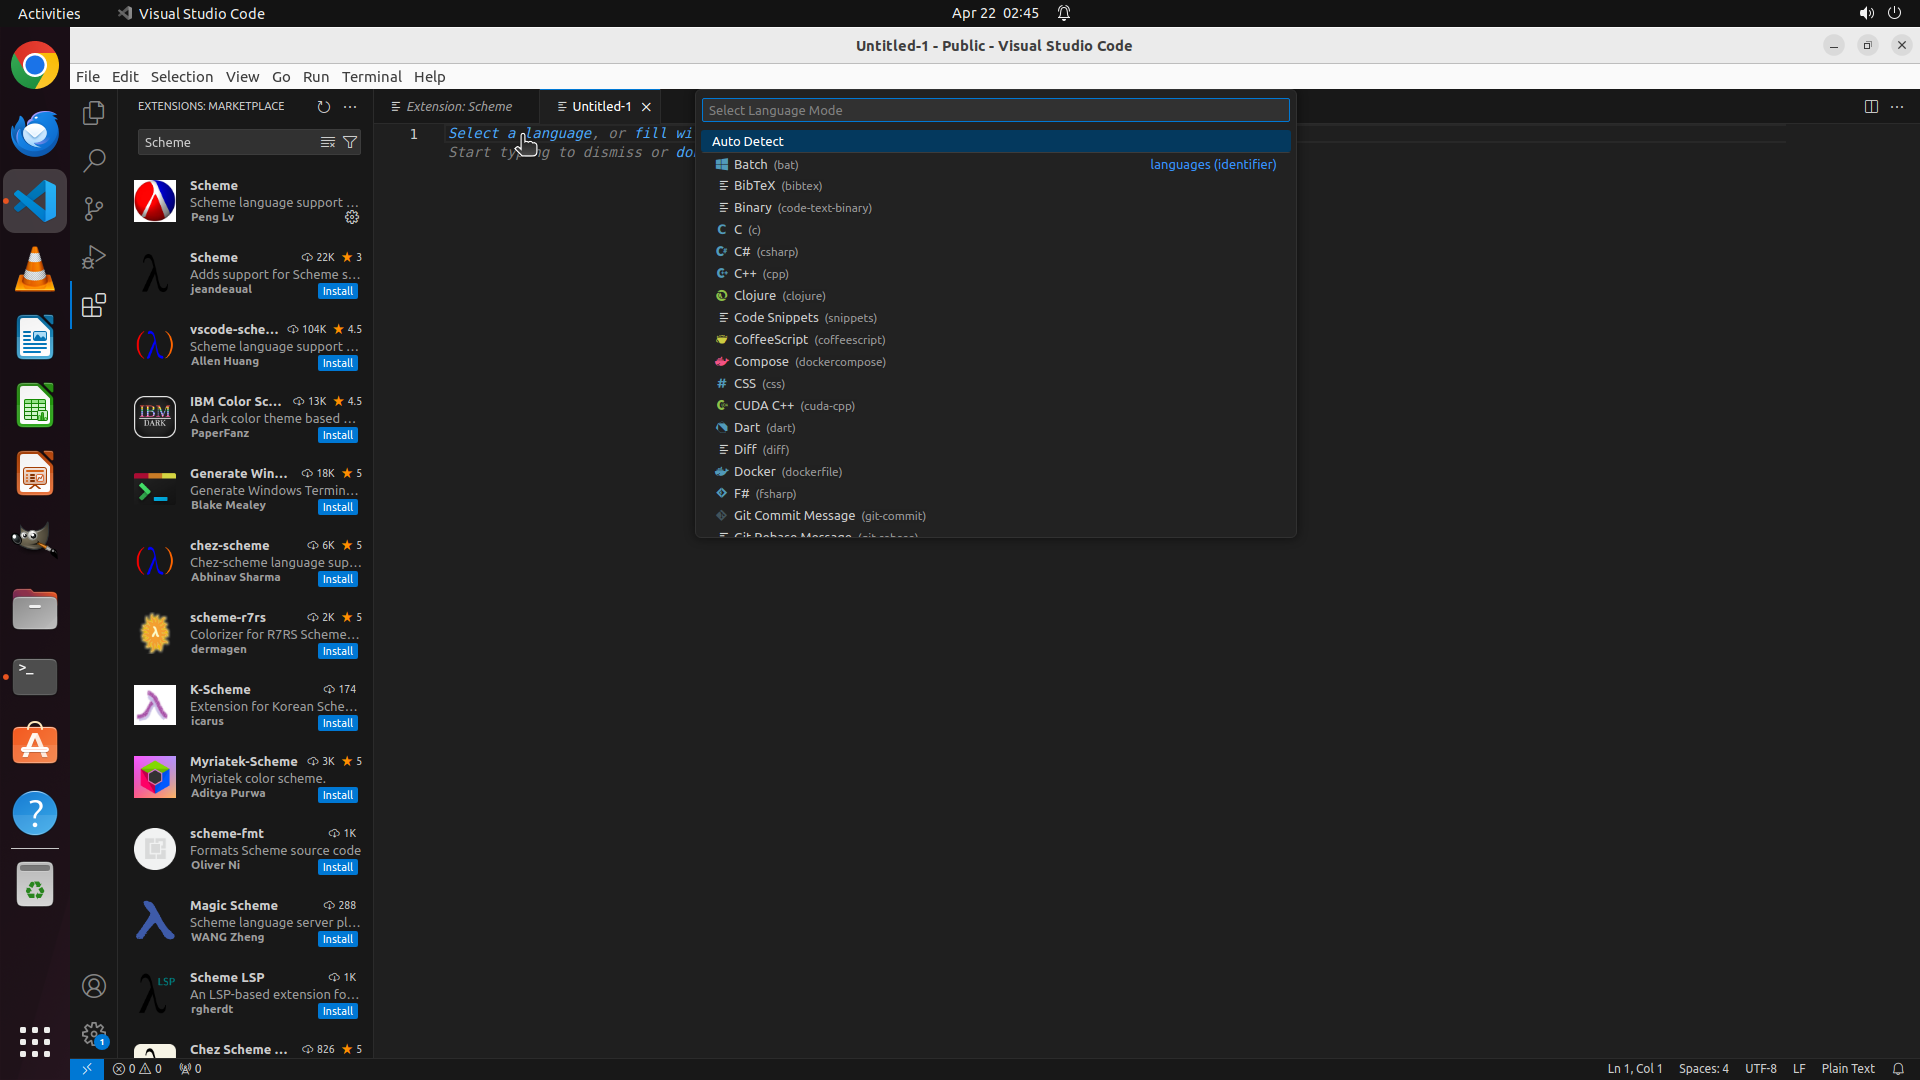The image size is (1920, 1080).
Task: Open Run and Debug view icon
Action: 94,257
